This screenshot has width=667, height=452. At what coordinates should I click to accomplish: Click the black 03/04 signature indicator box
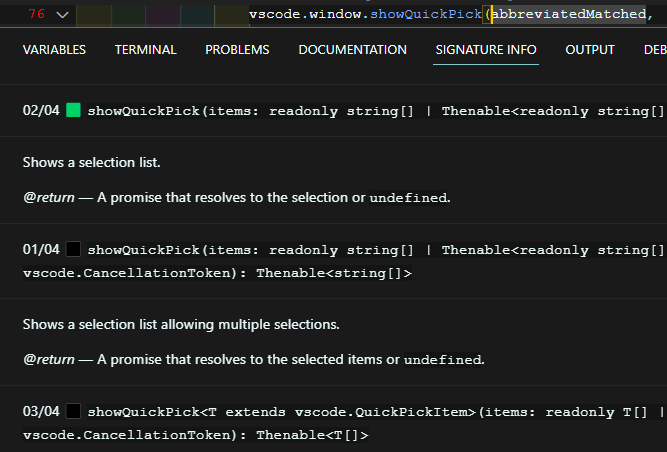[73, 411]
